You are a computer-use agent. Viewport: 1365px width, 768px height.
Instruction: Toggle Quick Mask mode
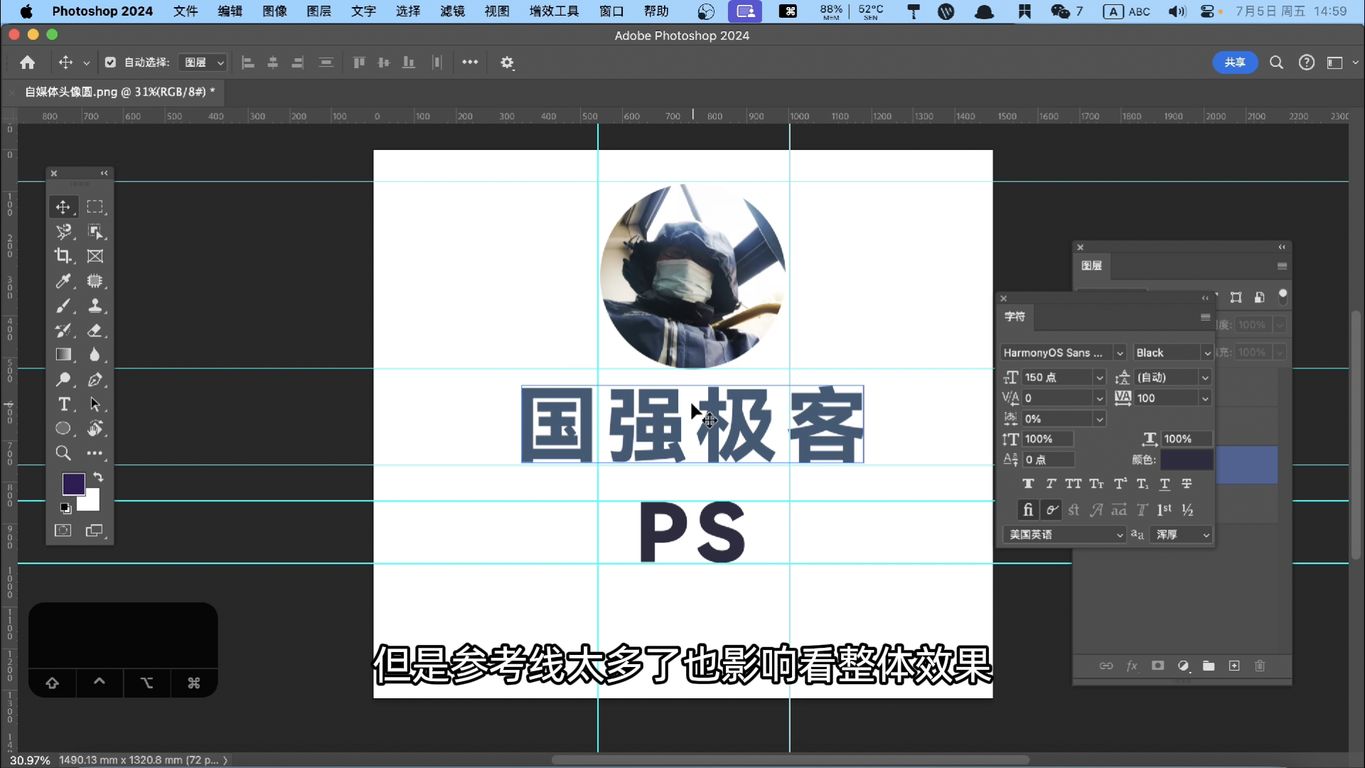point(63,530)
